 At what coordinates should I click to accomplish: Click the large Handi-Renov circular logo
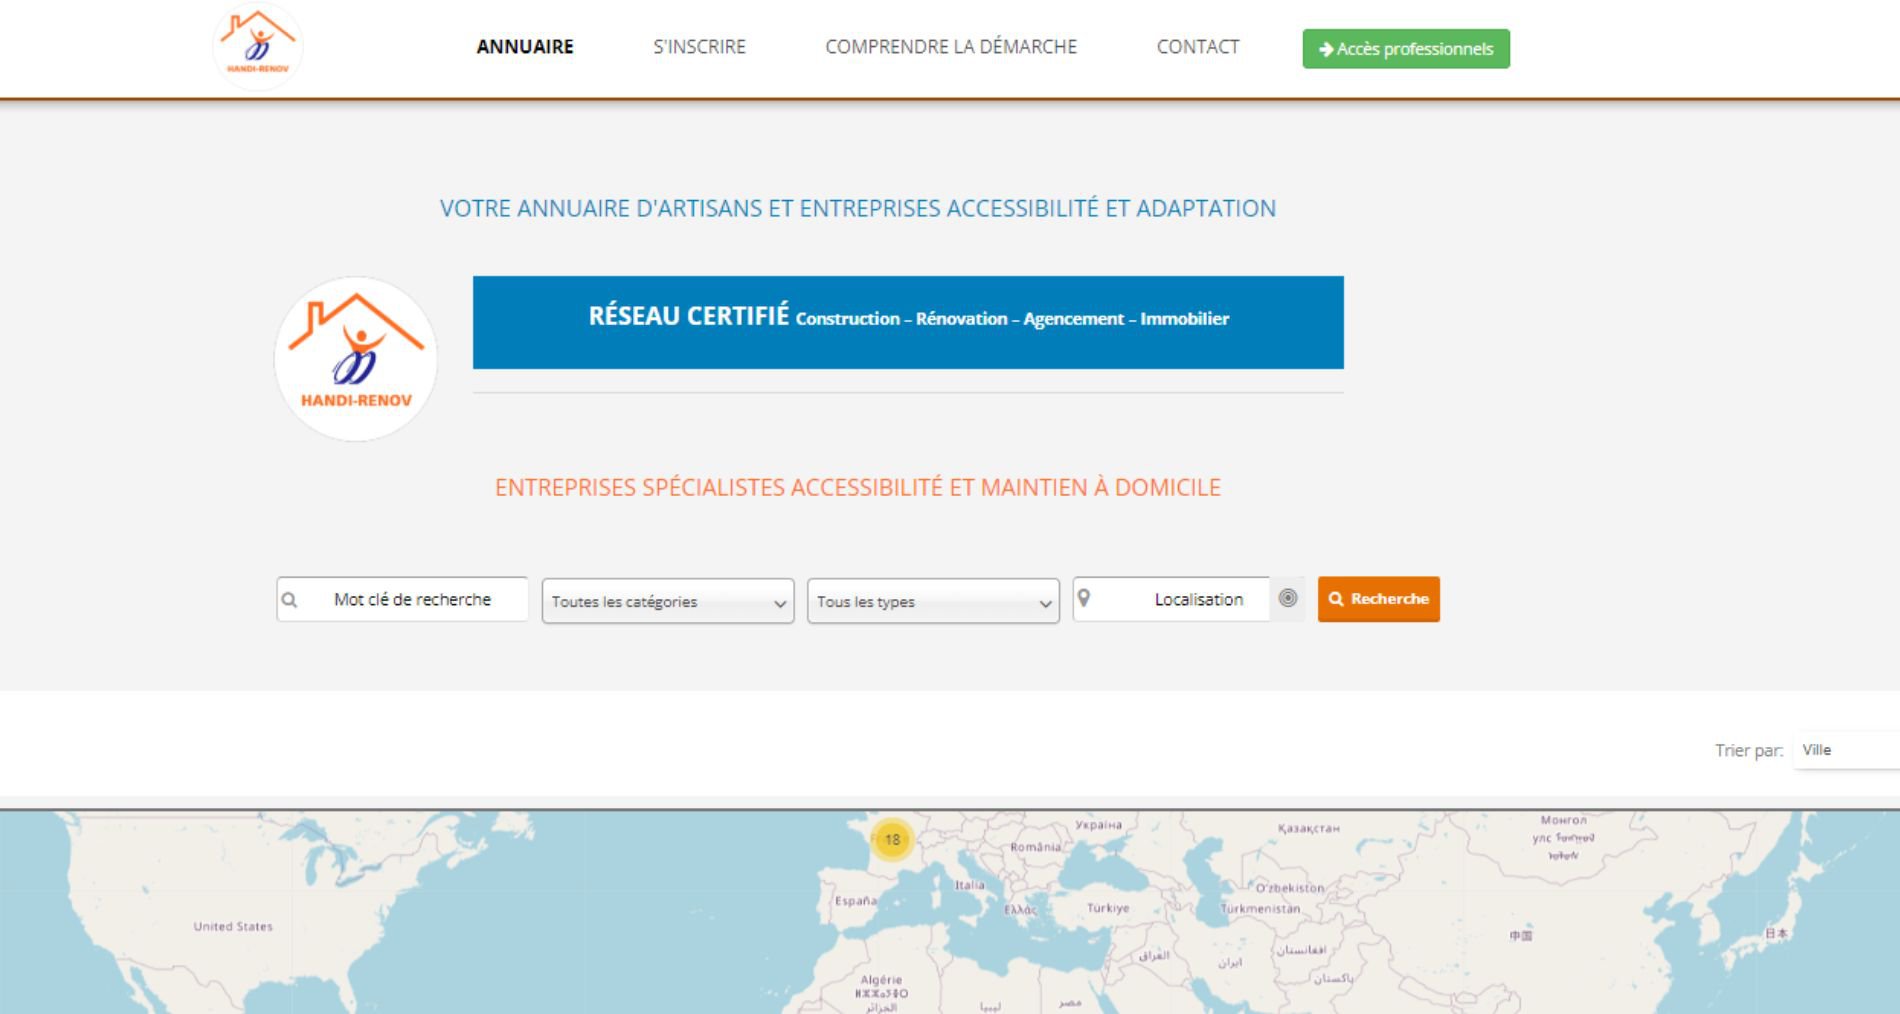pos(356,359)
